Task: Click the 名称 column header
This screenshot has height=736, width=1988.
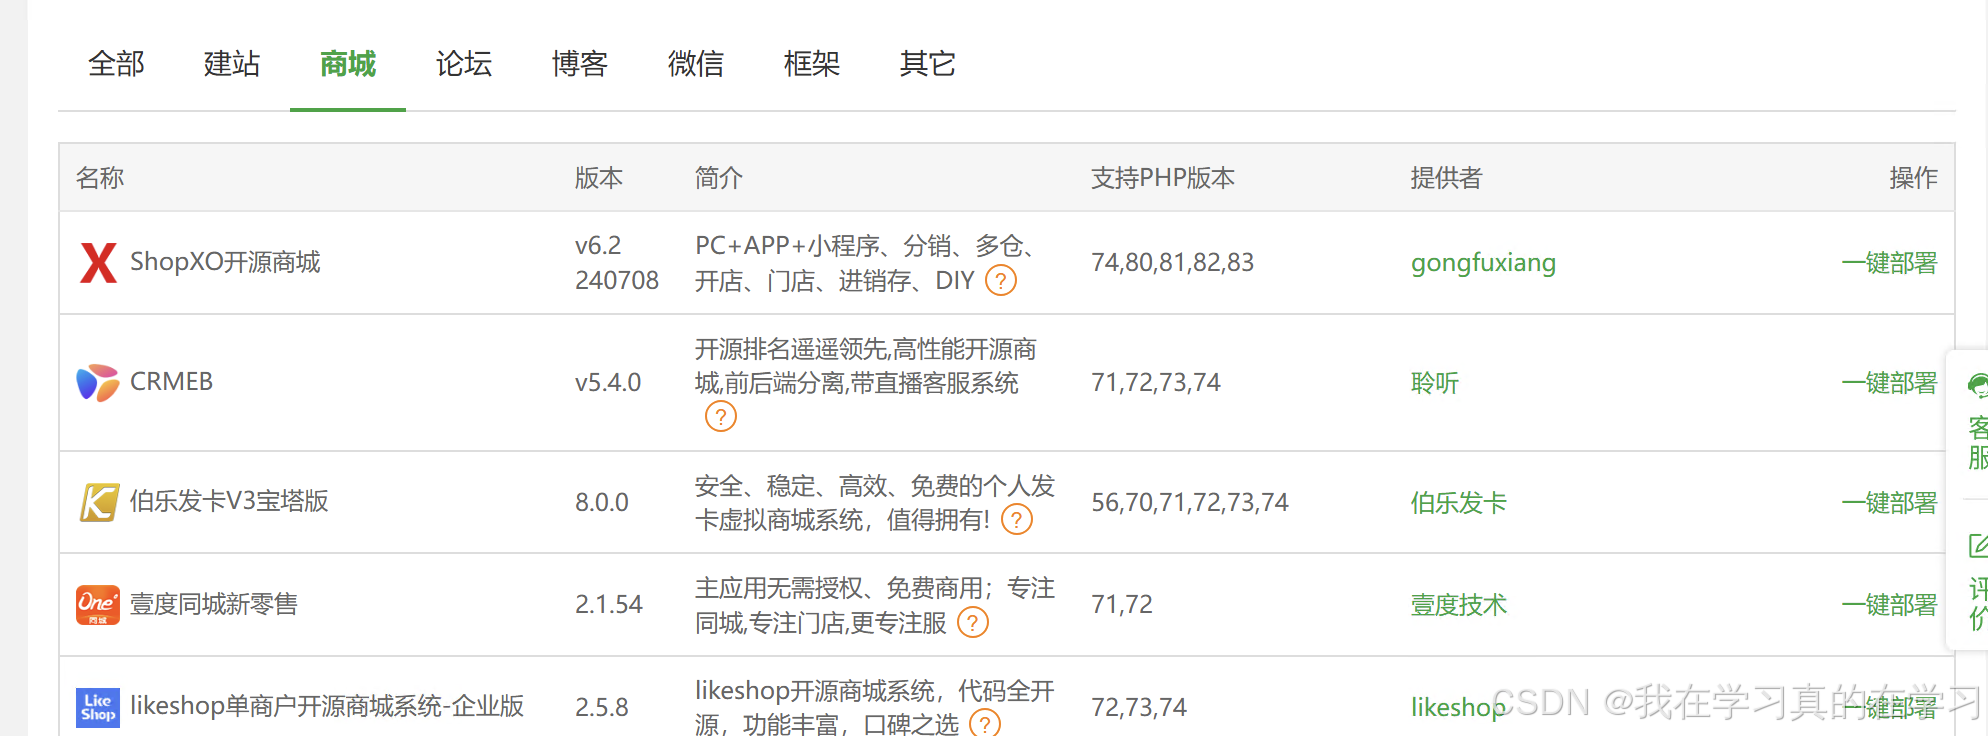Action: (100, 178)
